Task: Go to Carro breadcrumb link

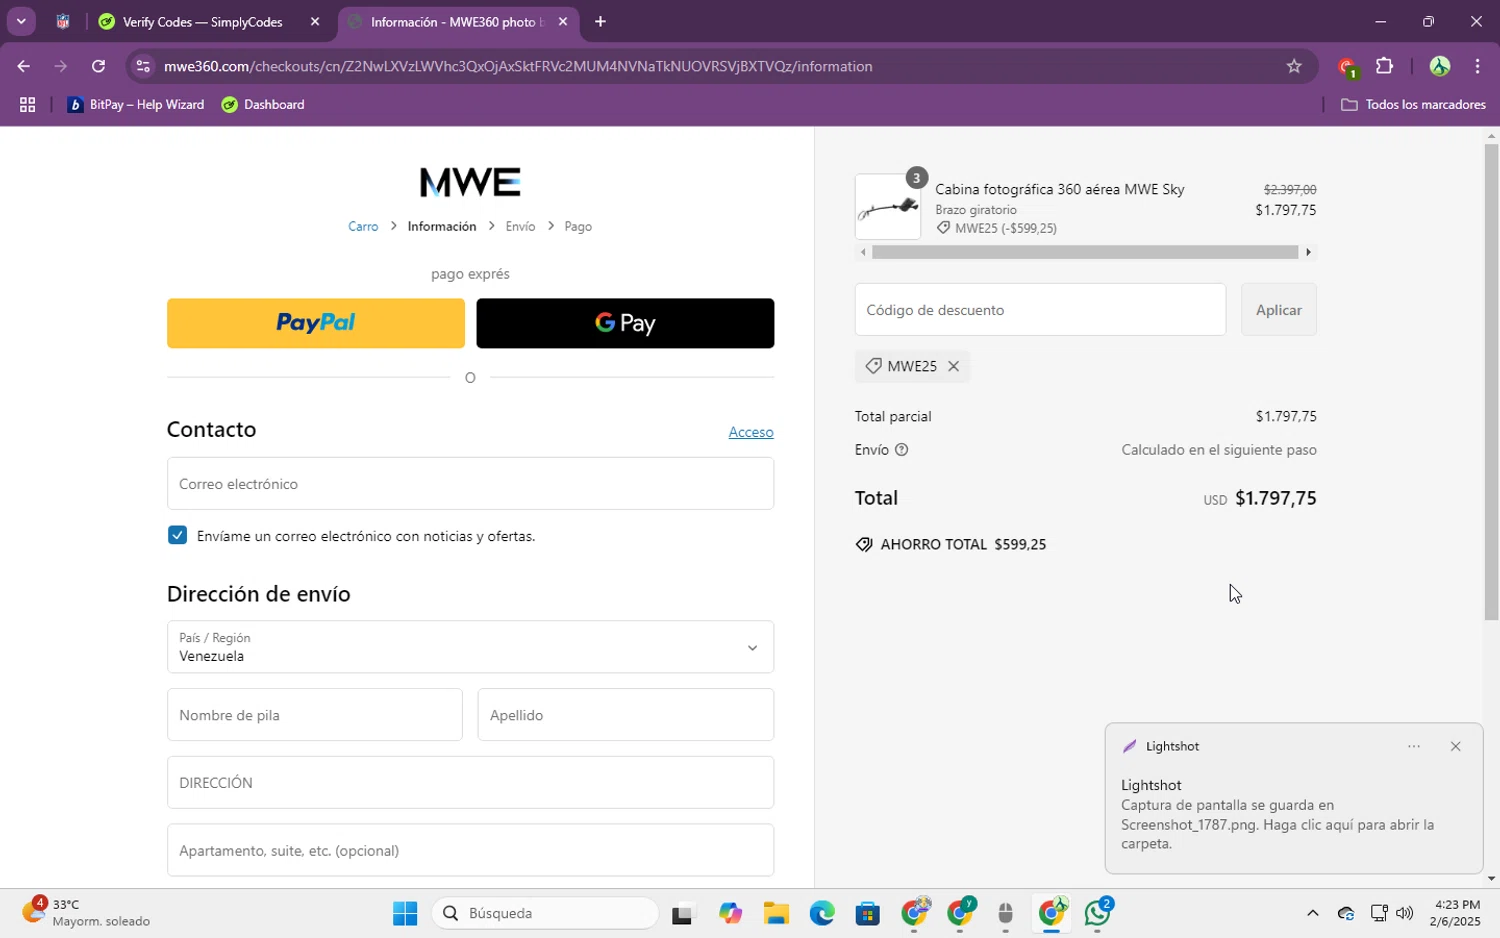Action: tap(363, 227)
